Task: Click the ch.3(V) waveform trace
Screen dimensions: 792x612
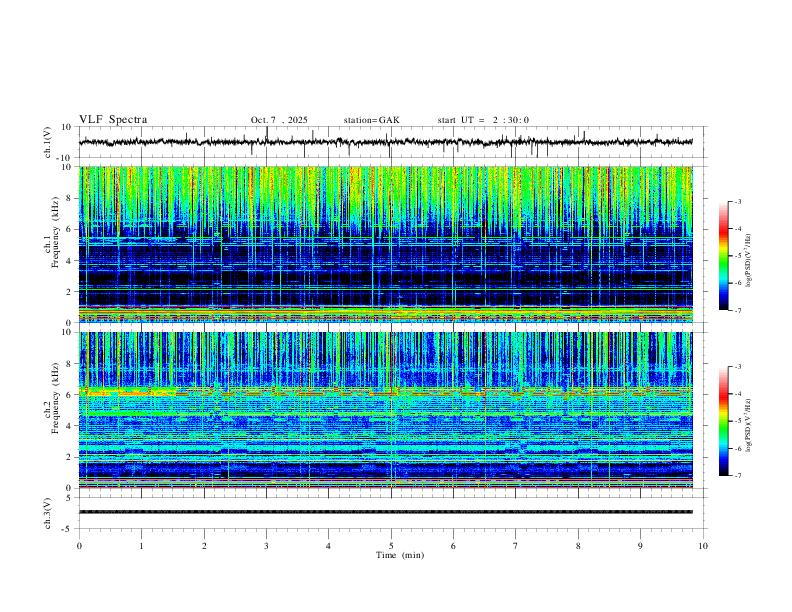Action: click(386, 512)
